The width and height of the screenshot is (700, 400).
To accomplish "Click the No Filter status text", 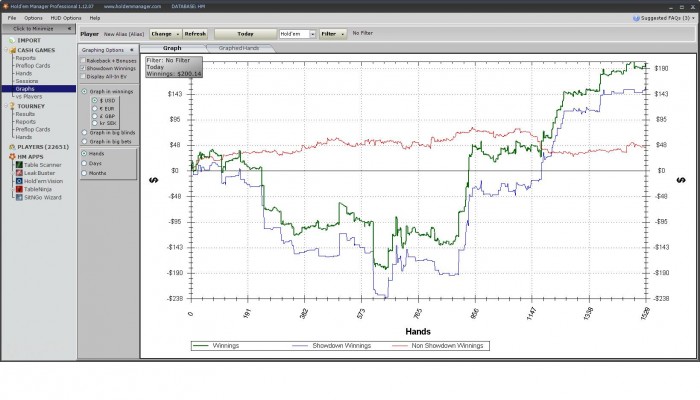I will click(362, 33).
